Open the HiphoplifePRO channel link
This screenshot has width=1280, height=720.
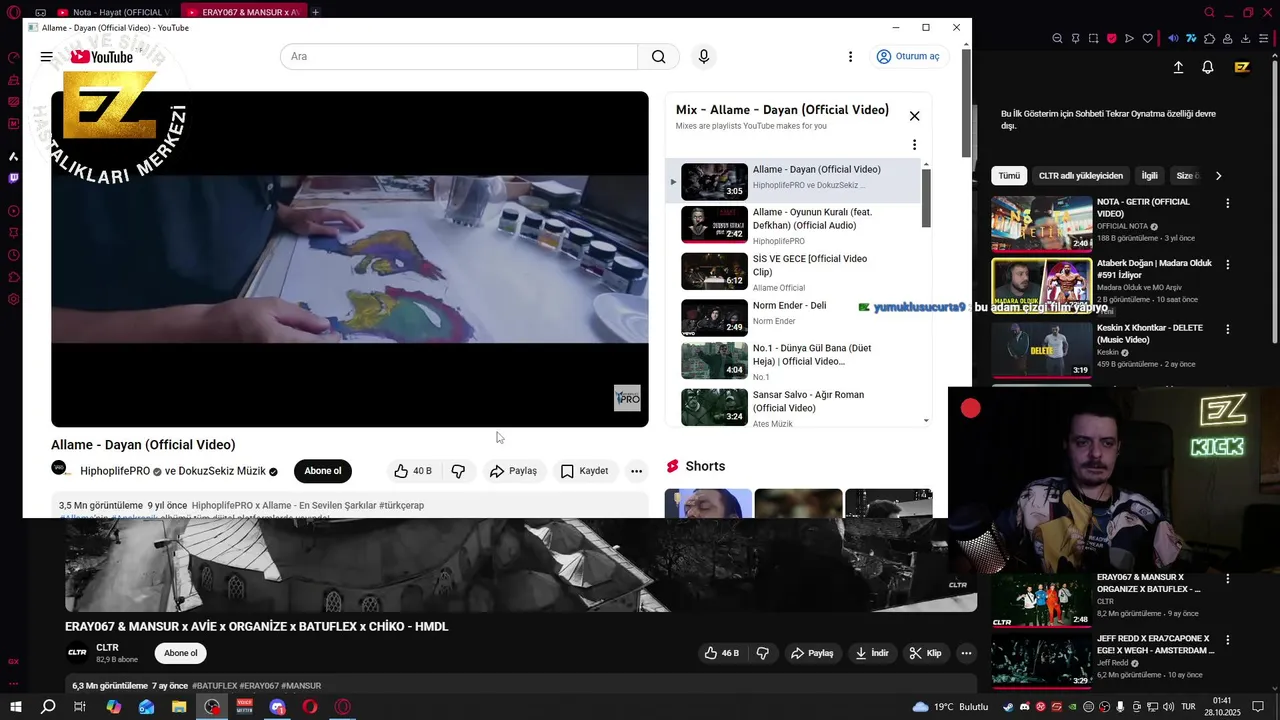(115, 471)
